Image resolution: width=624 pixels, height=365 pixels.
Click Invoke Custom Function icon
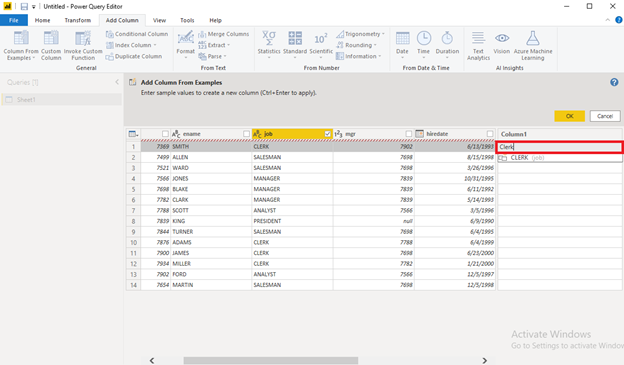point(83,38)
